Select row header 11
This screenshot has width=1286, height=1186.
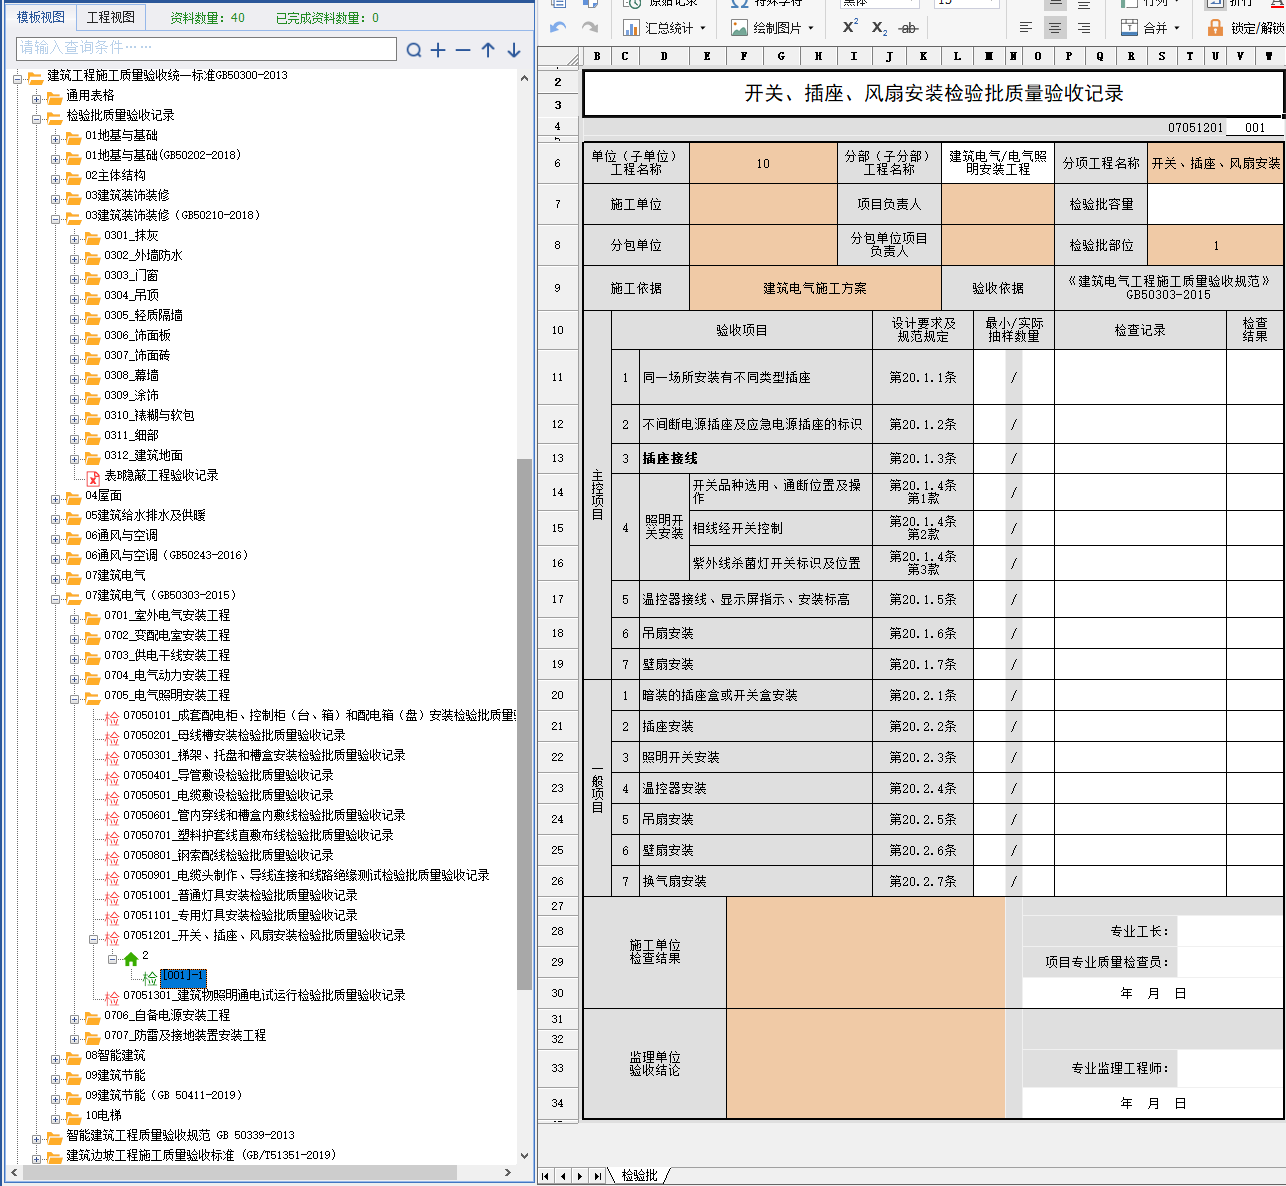(x=558, y=377)
